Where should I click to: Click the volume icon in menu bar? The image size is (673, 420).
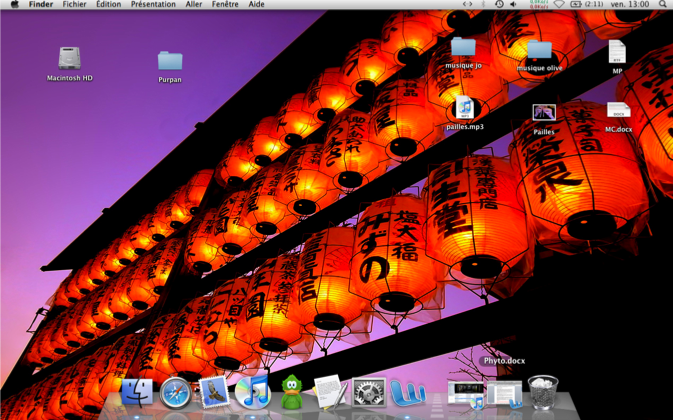(514, 5)
